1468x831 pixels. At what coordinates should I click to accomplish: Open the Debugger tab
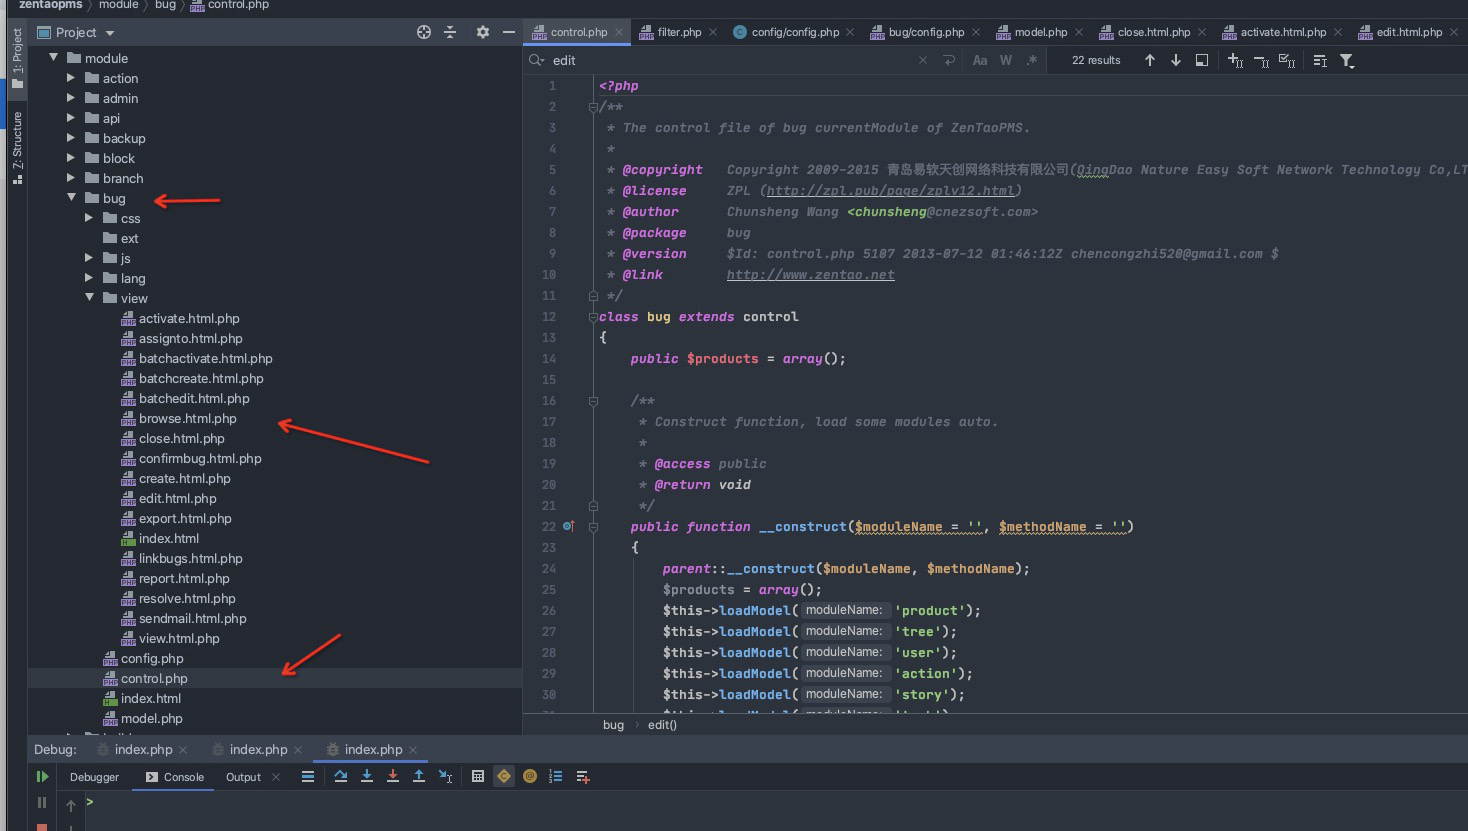pyautogui.click(x=94, y=777)
